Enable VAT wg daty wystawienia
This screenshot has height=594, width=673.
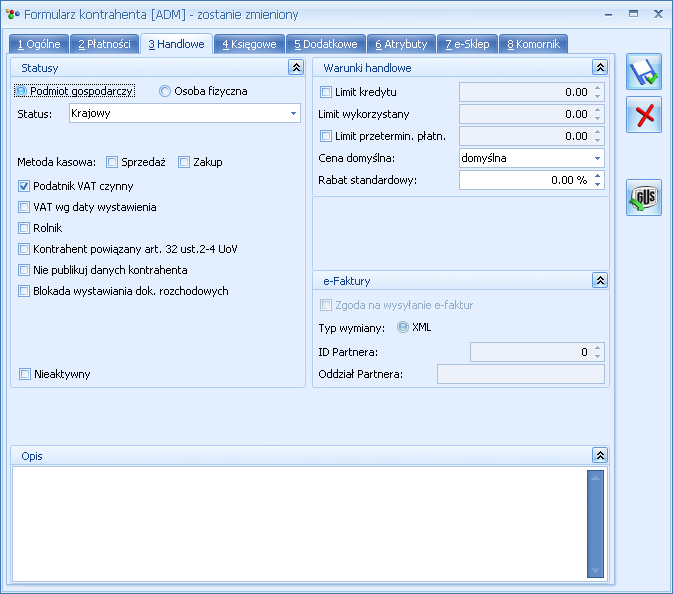coord(24,207)
